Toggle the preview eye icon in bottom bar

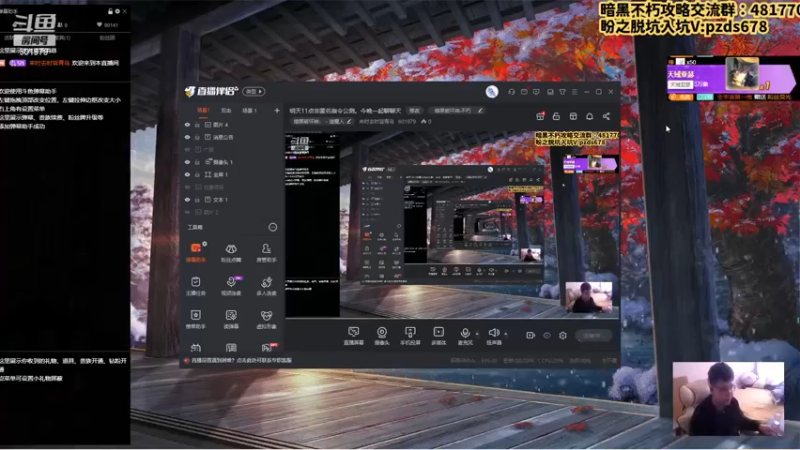point(547,335)
